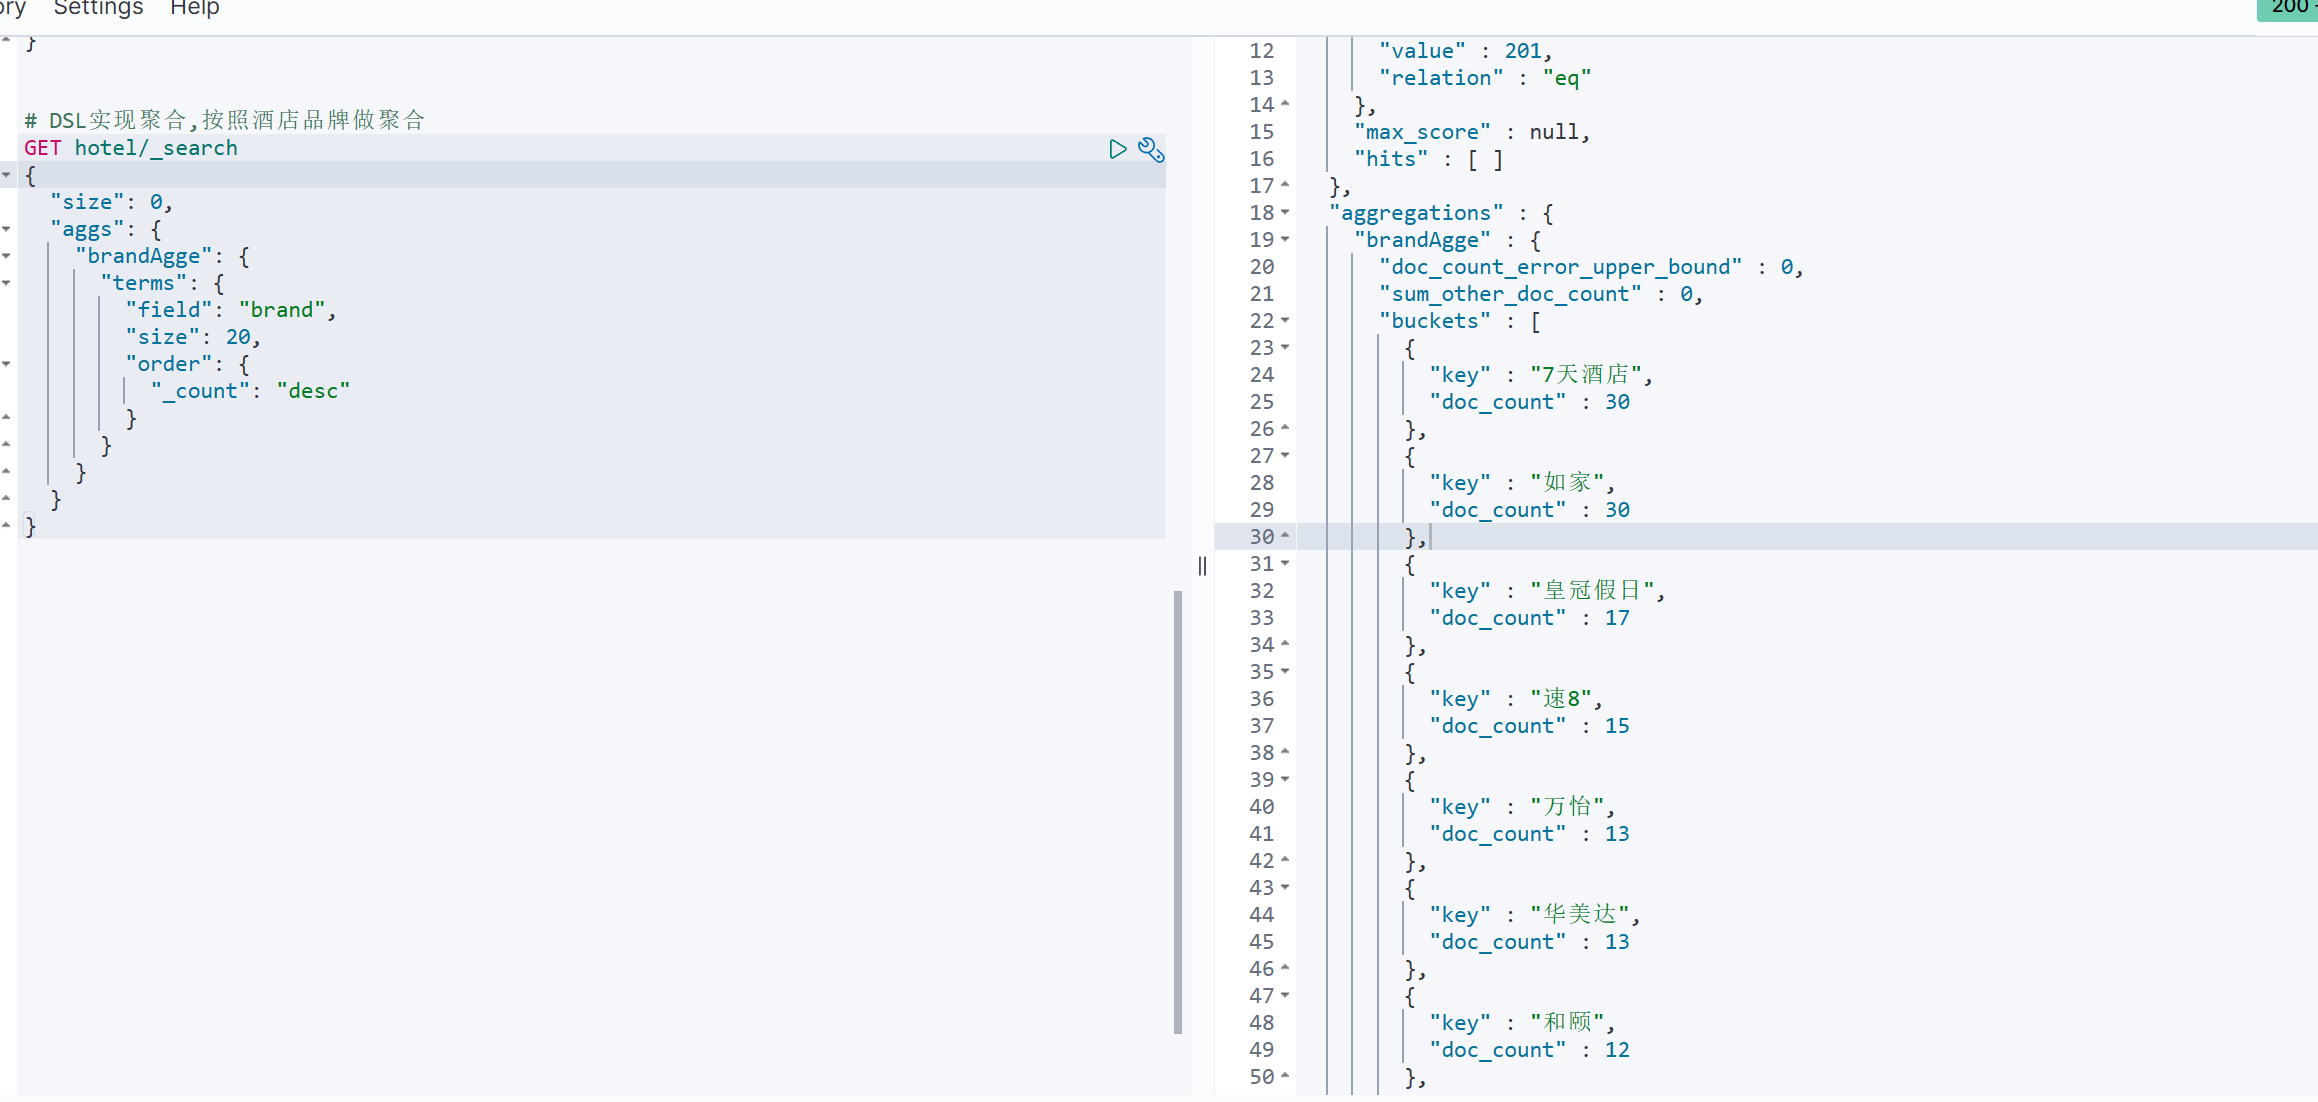
Task: Click key "速8" in response
Action: (1561, 698)
